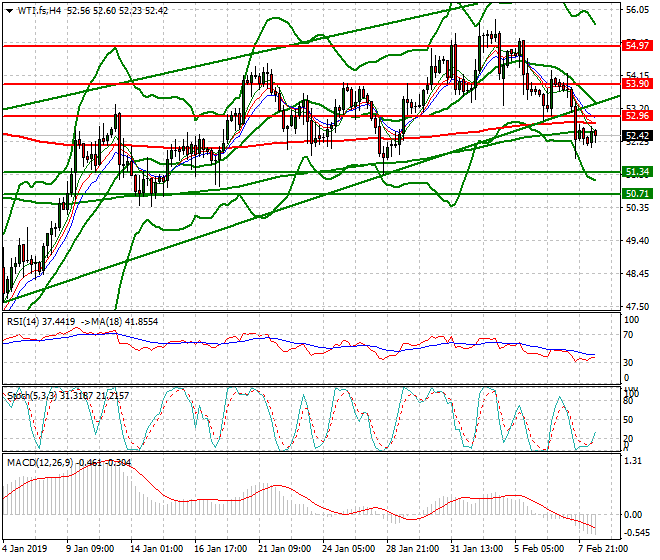Screen dimensions: 660x560
Task: Click the 21 Jan 09:00 time axis label
Action: 285,549
